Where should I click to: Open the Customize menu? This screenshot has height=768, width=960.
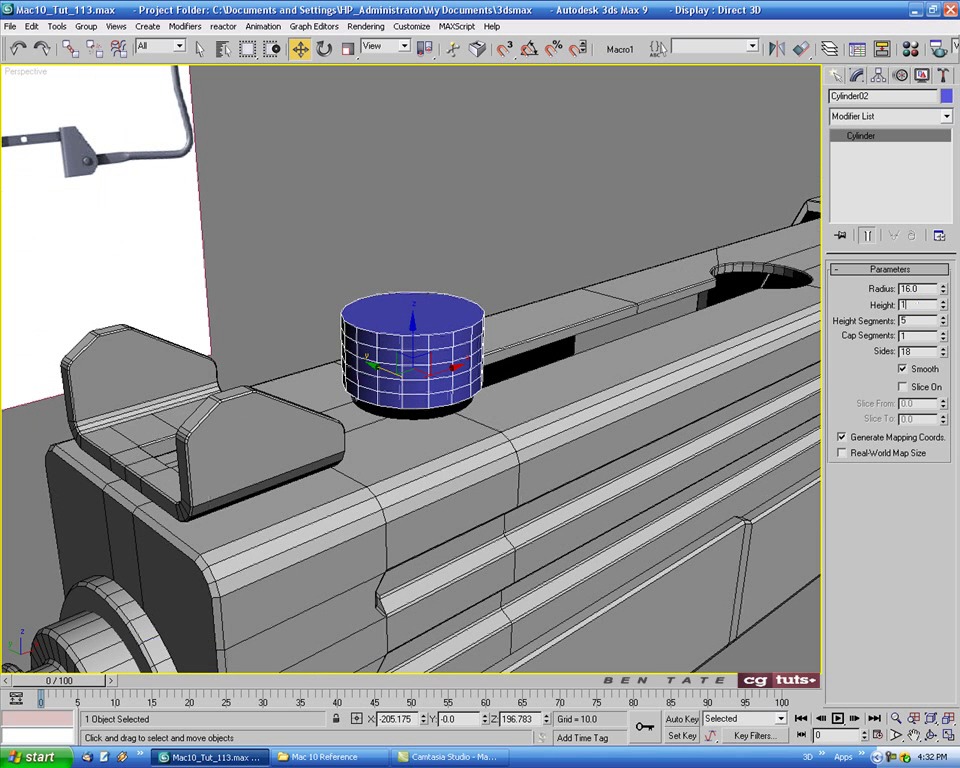pyautogui.click(x=411, y=26)
